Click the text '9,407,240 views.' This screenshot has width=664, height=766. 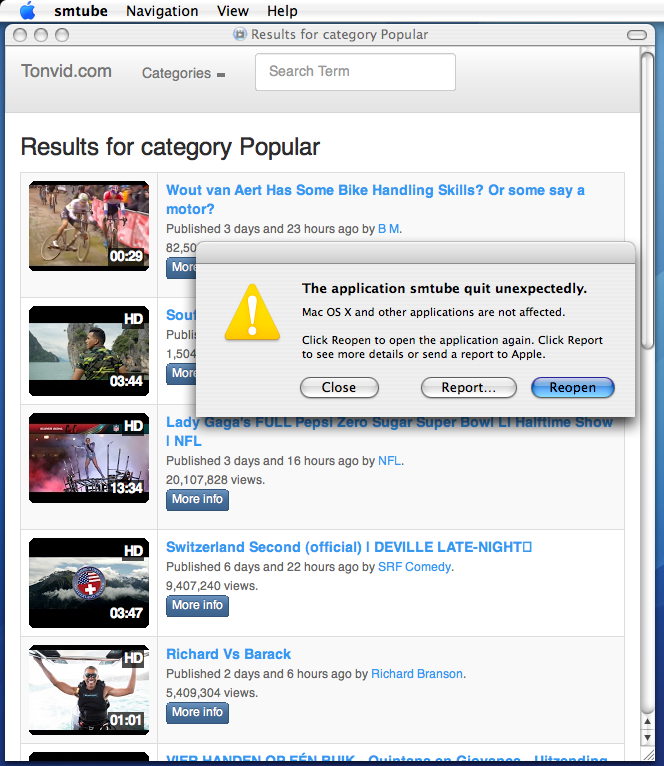pyautogui.click(x=212, y=586)
